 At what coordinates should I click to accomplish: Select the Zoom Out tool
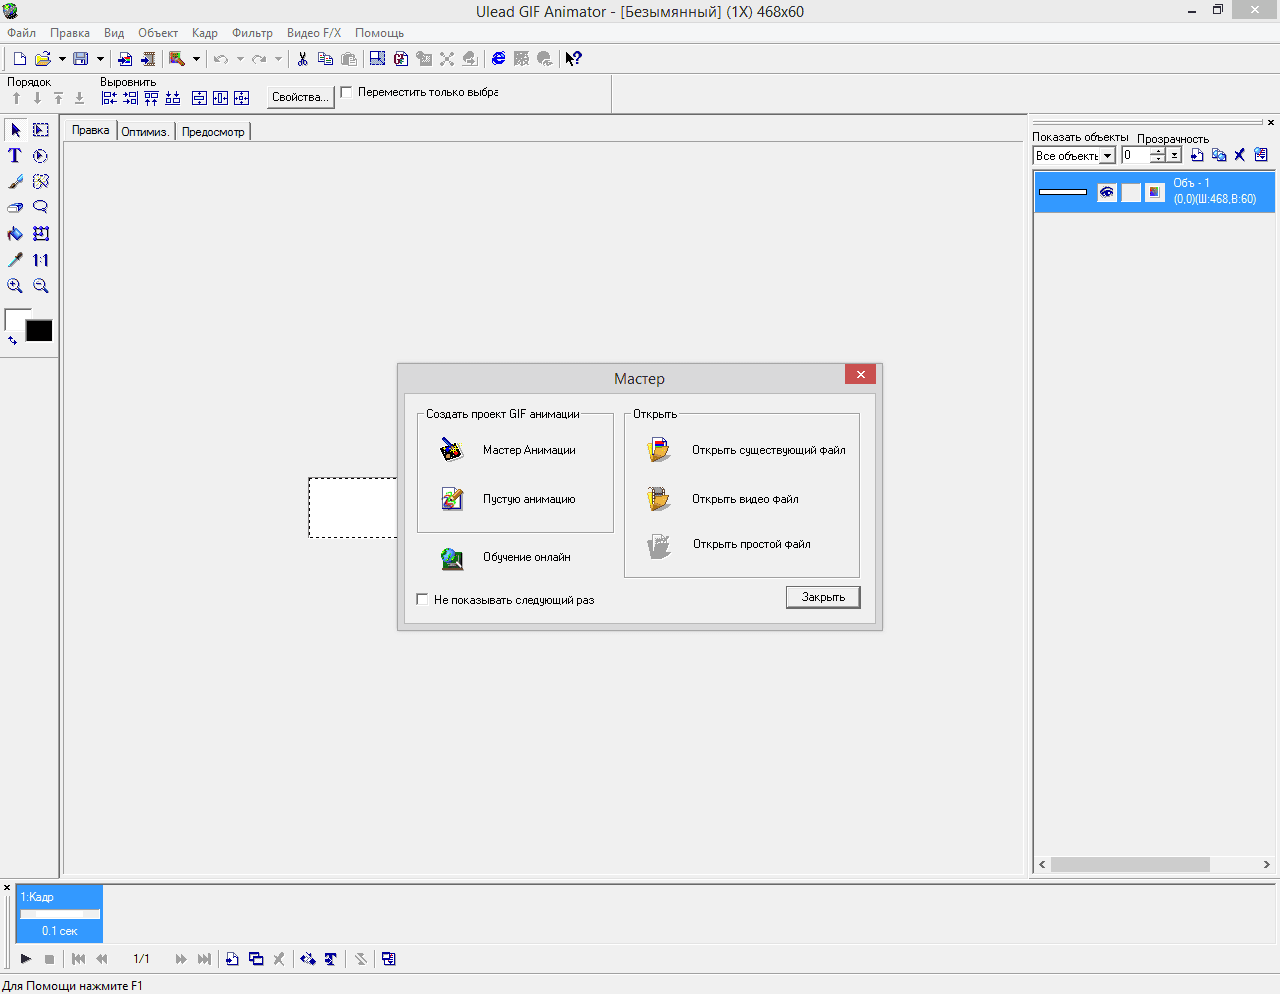(x=41, y=286)
